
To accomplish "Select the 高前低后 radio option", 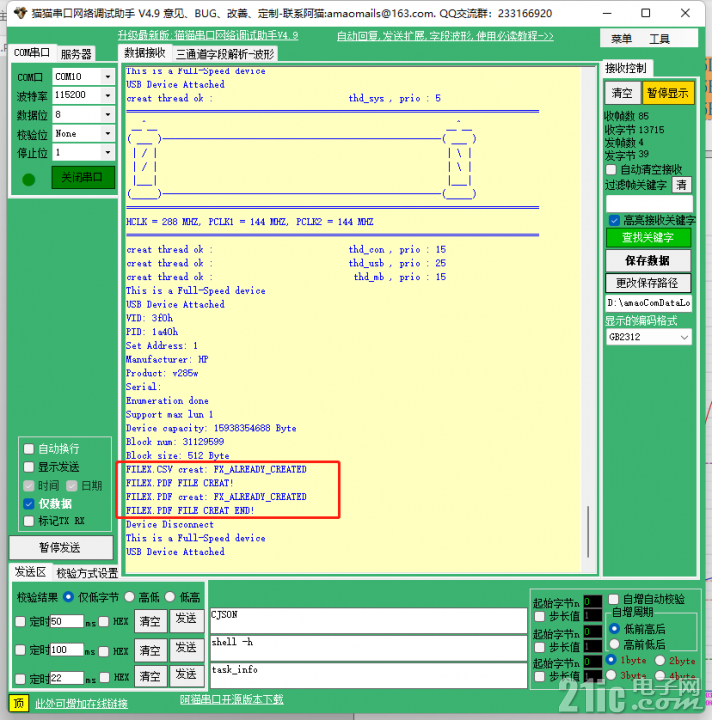I will pyautogui.click(x=614, y=644).
